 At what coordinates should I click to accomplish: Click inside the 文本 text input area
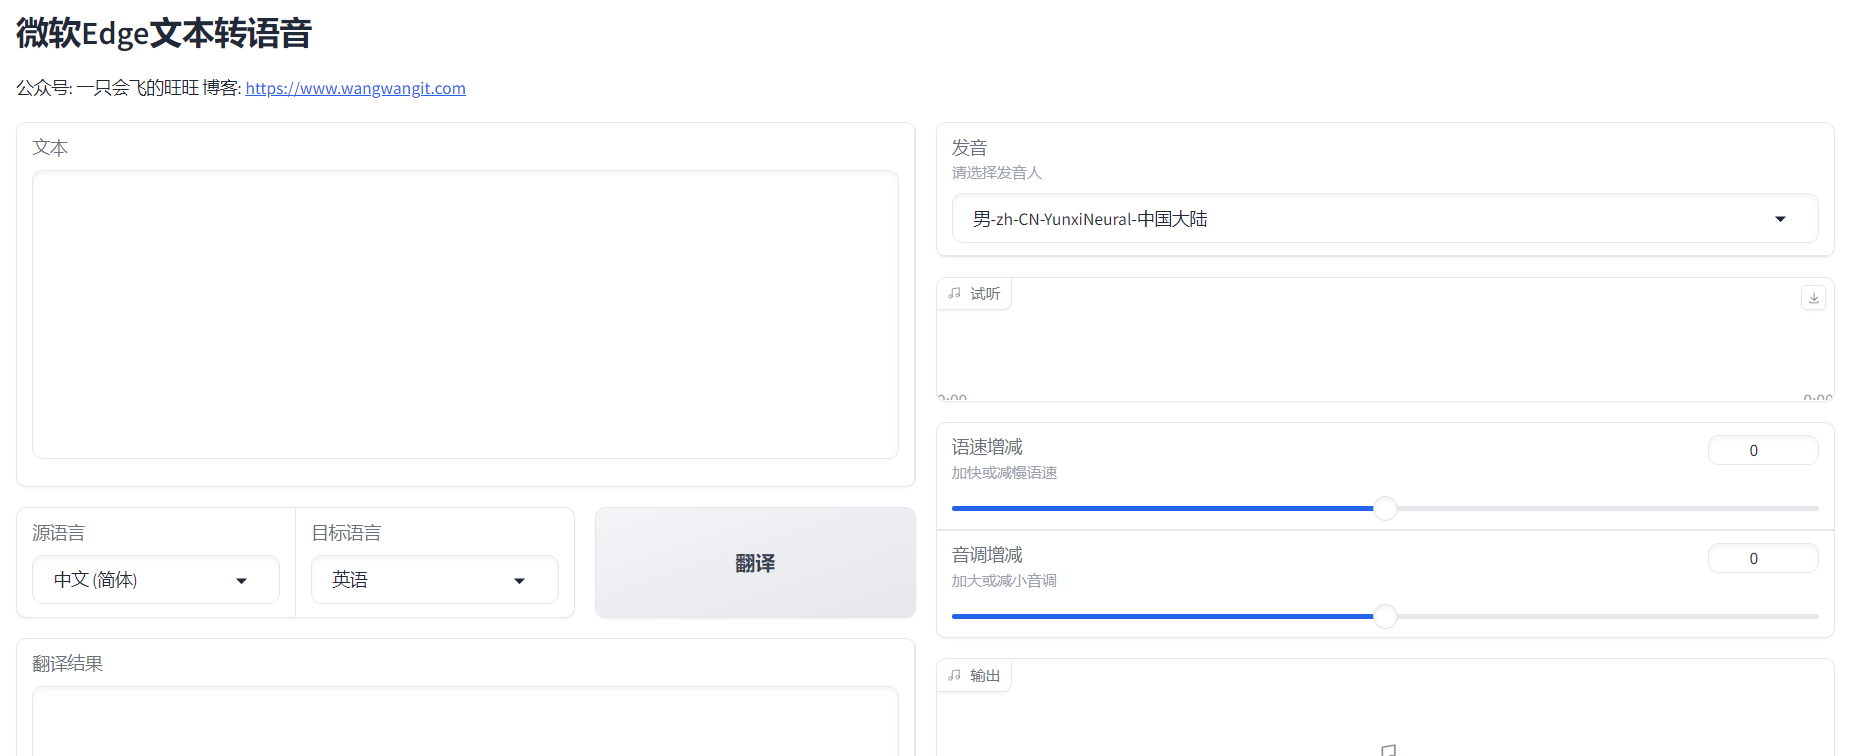465,314
